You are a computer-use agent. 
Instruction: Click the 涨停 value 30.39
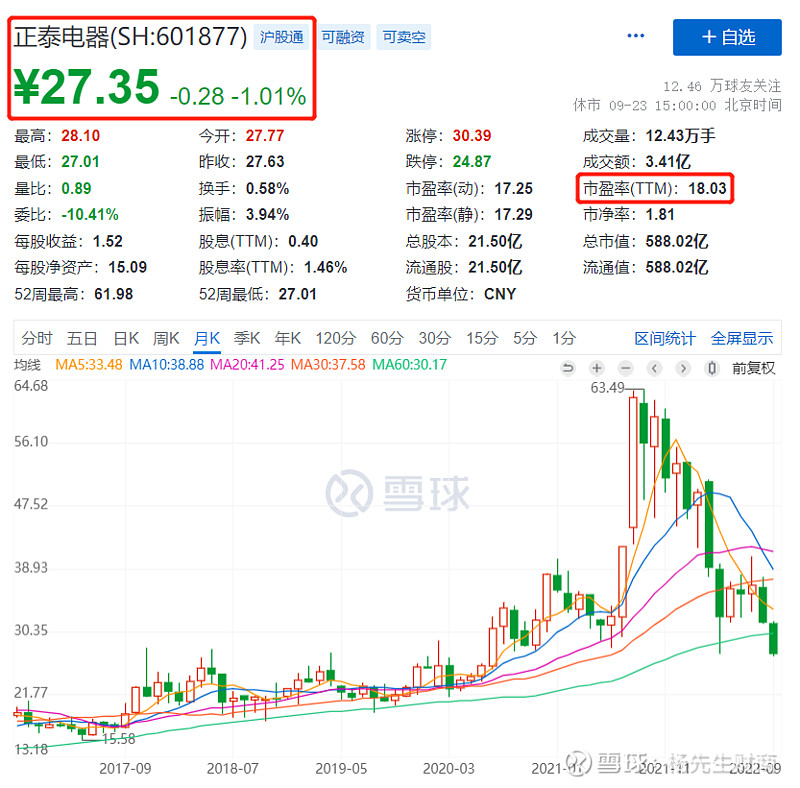coord(472,136)
